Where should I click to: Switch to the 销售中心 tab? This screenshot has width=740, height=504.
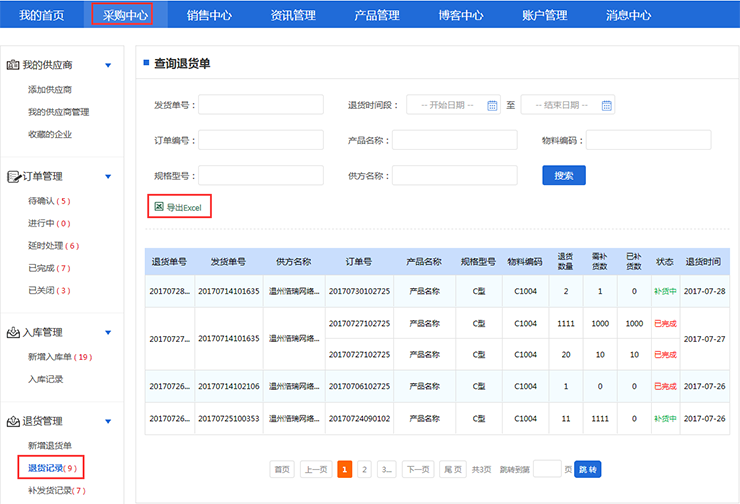[209, 15]
